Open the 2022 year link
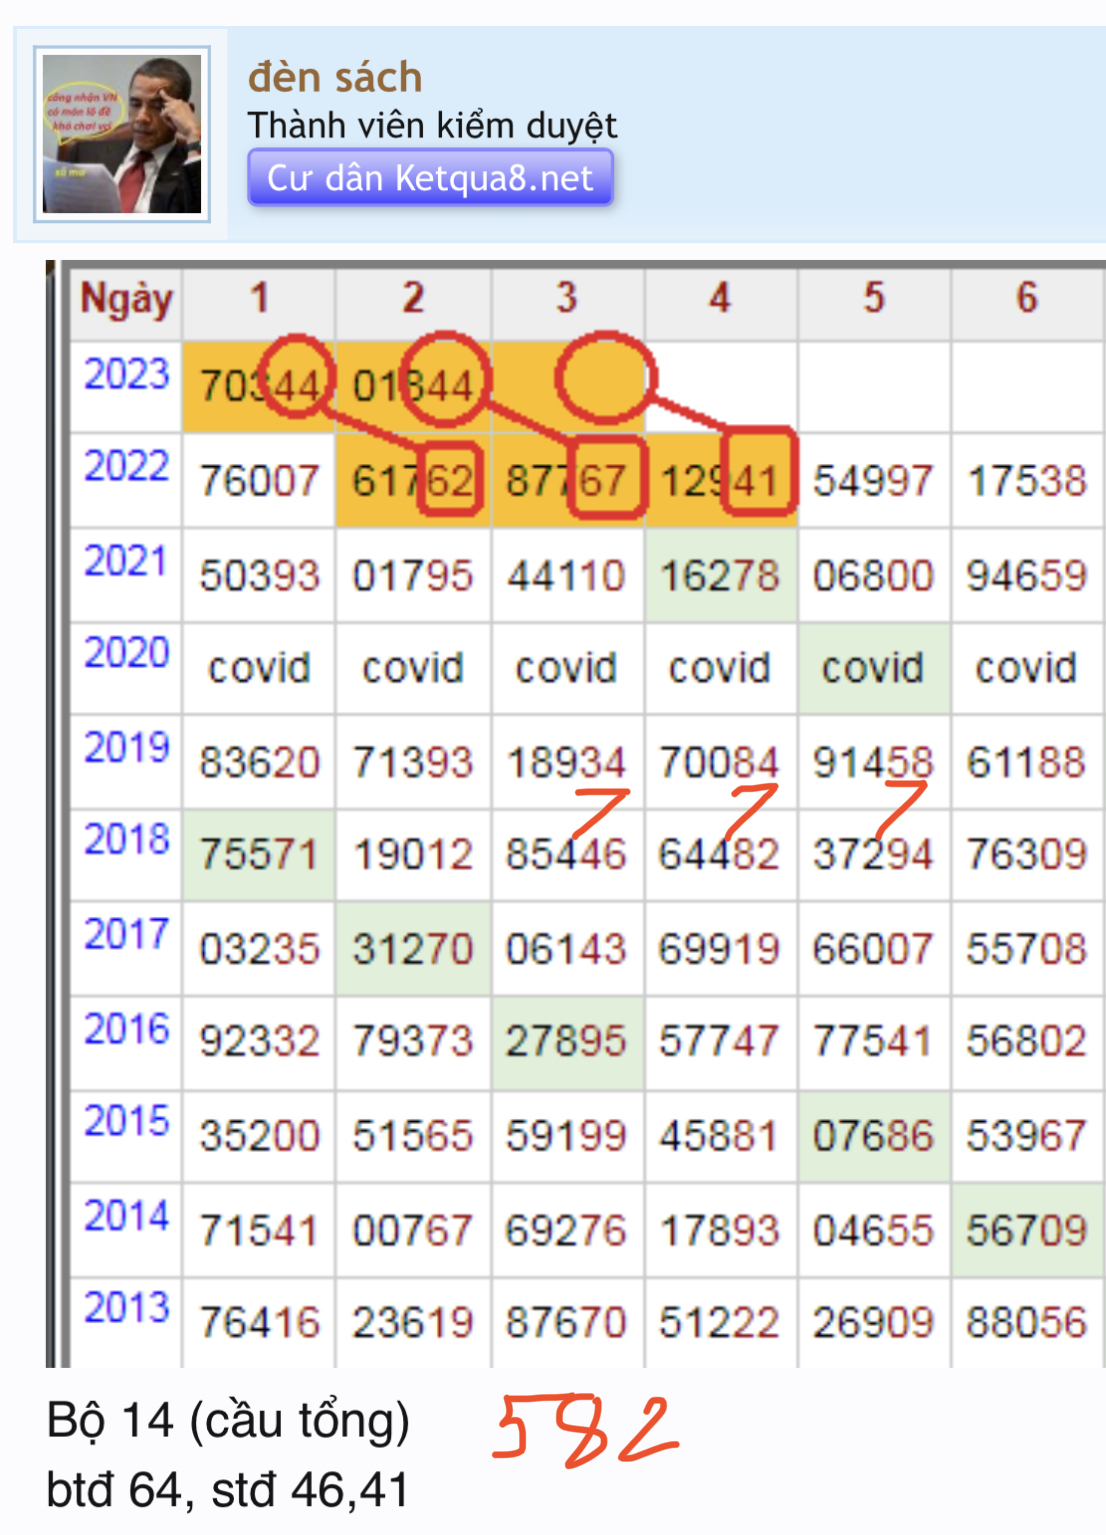The height and width of the screenshot is (1535, 1106). coord(127,467)
